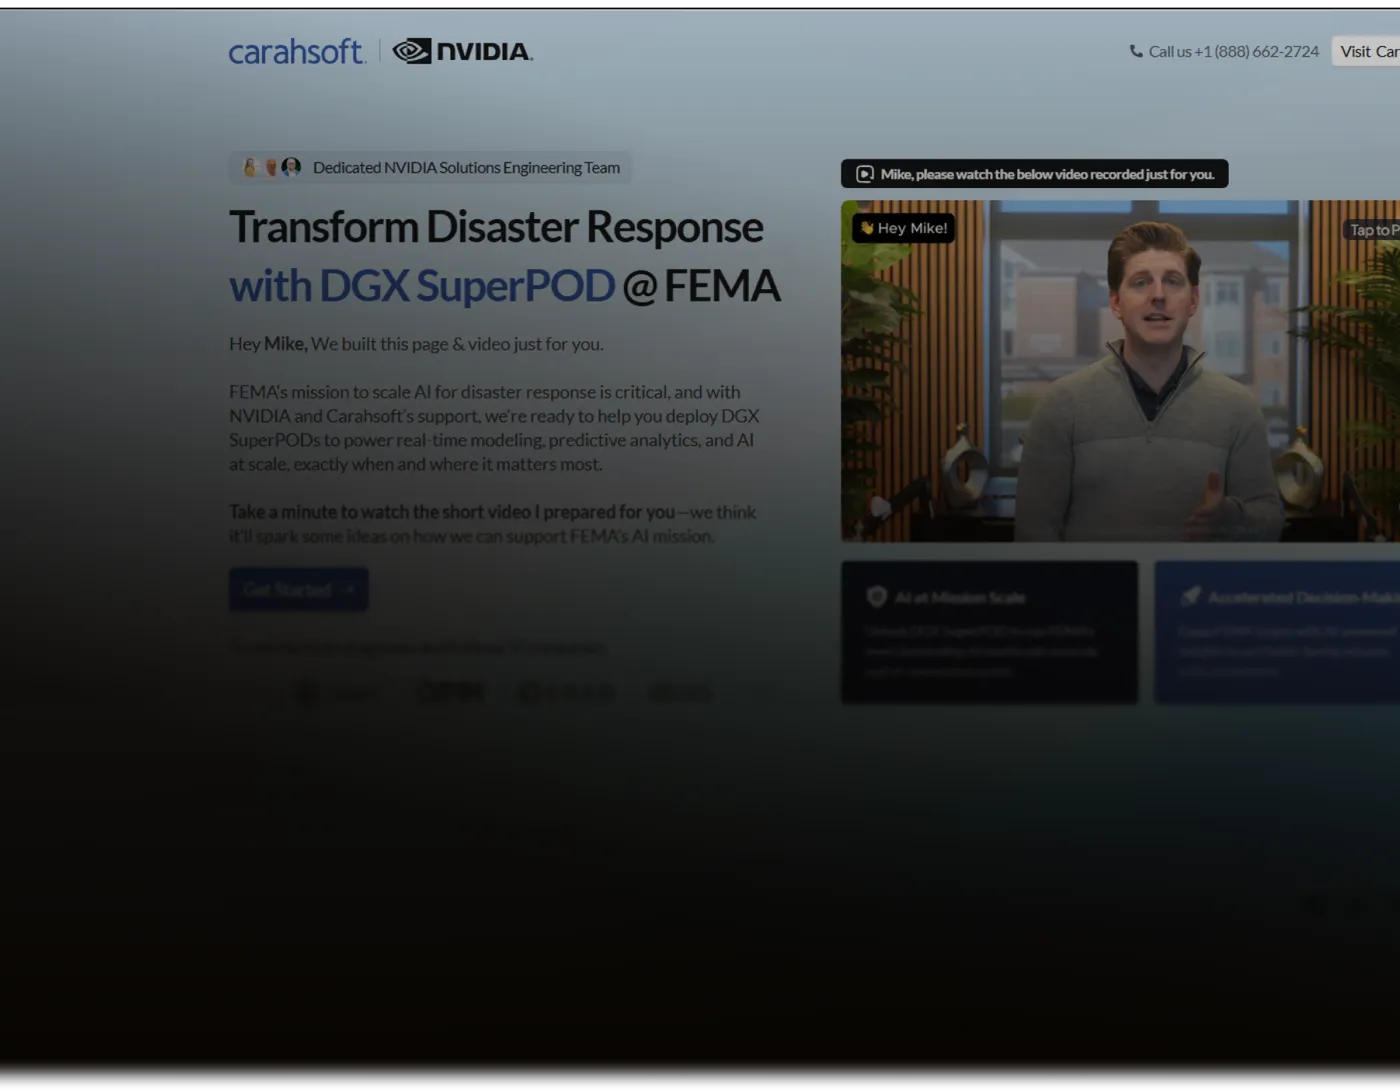Image resolution: width=1400 pixels, height=1092 pixels.
Task: Click the 'with DGX SuperPOD' blue heading text
Action: [422, 286]
